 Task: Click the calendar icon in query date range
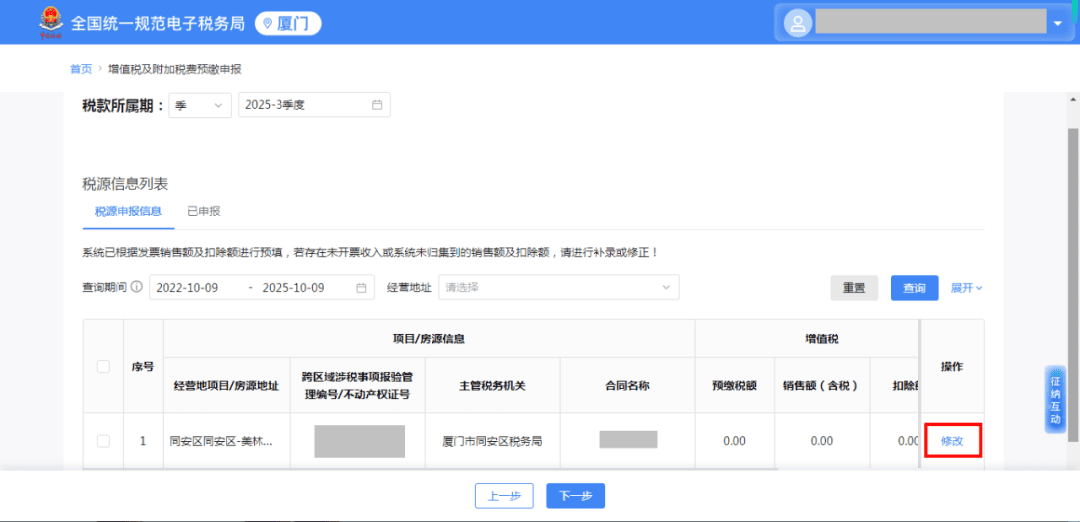[361, 288]
